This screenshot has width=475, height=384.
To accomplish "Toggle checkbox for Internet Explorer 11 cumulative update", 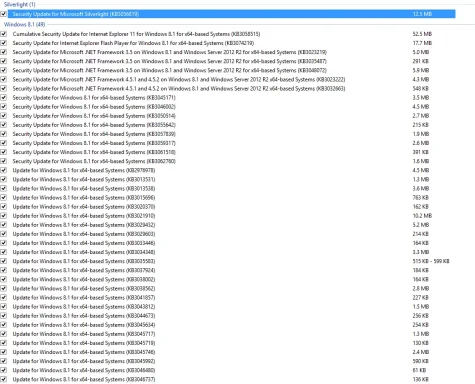I will pos(4,34).
